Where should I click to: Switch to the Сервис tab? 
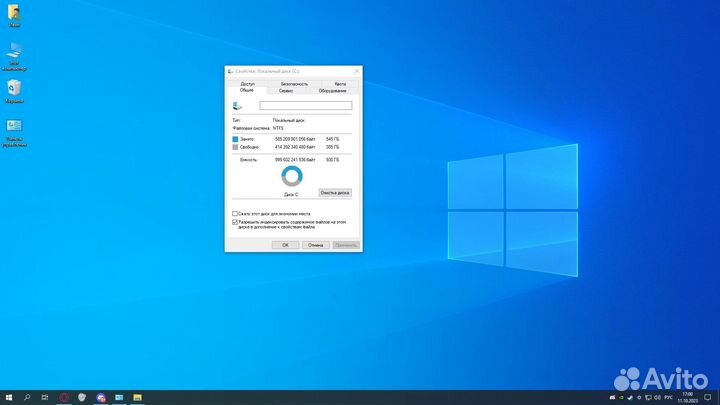pos(286,91)
